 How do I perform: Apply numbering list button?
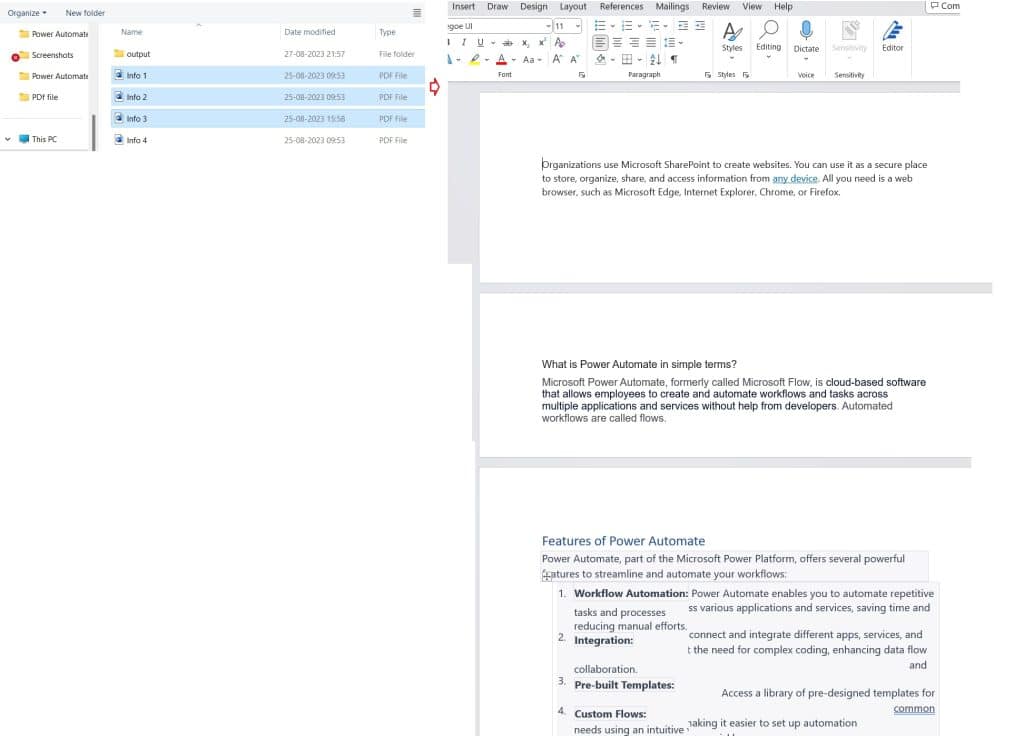pyautogui.click(x=627, y=25)
